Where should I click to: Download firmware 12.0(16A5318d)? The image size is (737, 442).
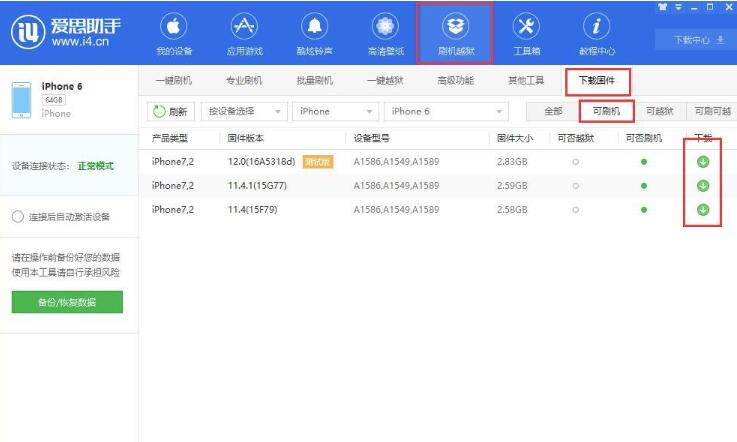[x=703, y=162]
